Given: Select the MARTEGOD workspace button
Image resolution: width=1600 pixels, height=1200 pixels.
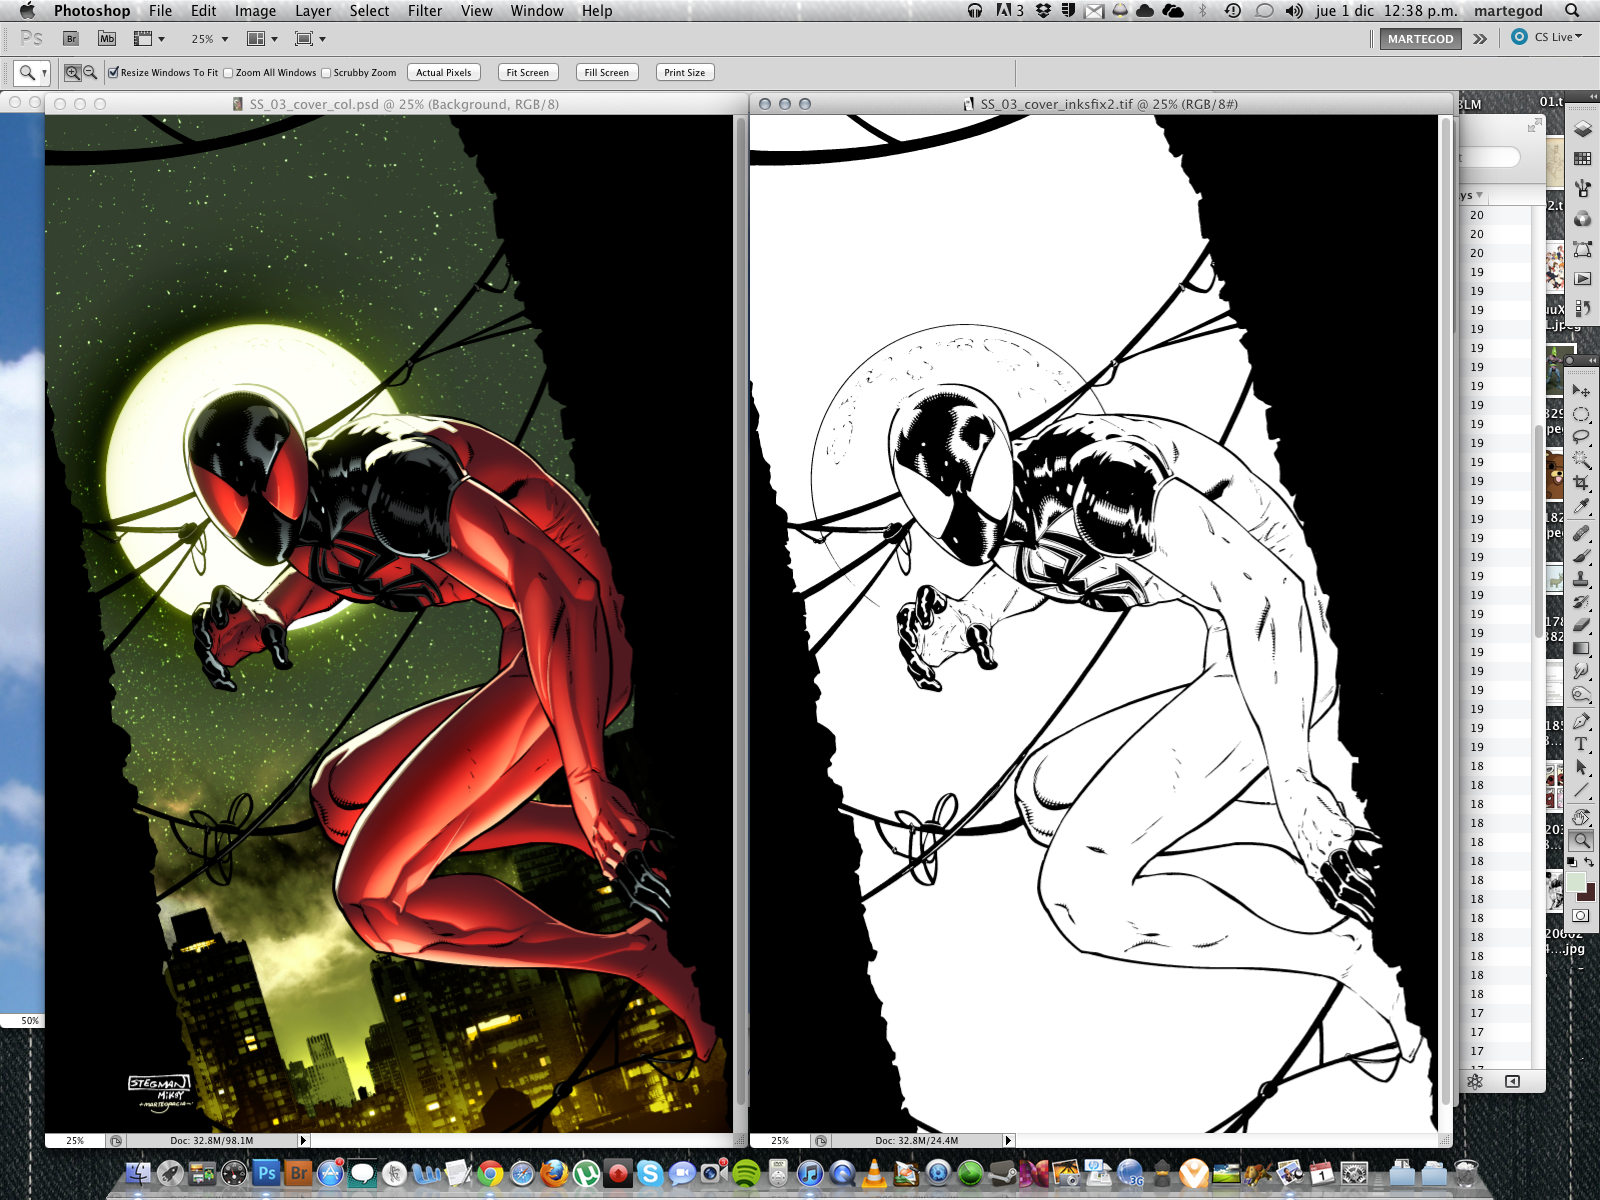Looking at the screenshot, I should click(x=1421, y=39).
